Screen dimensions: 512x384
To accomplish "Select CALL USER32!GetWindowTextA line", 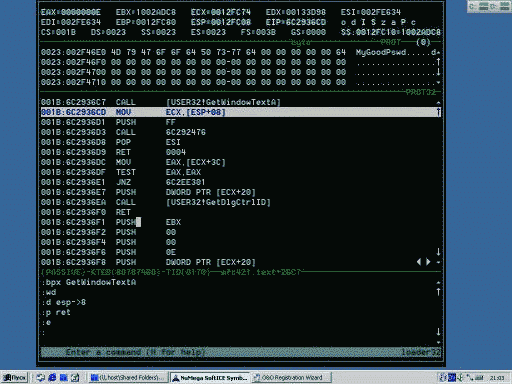I will pyautogui.click(x=239, y=102).
